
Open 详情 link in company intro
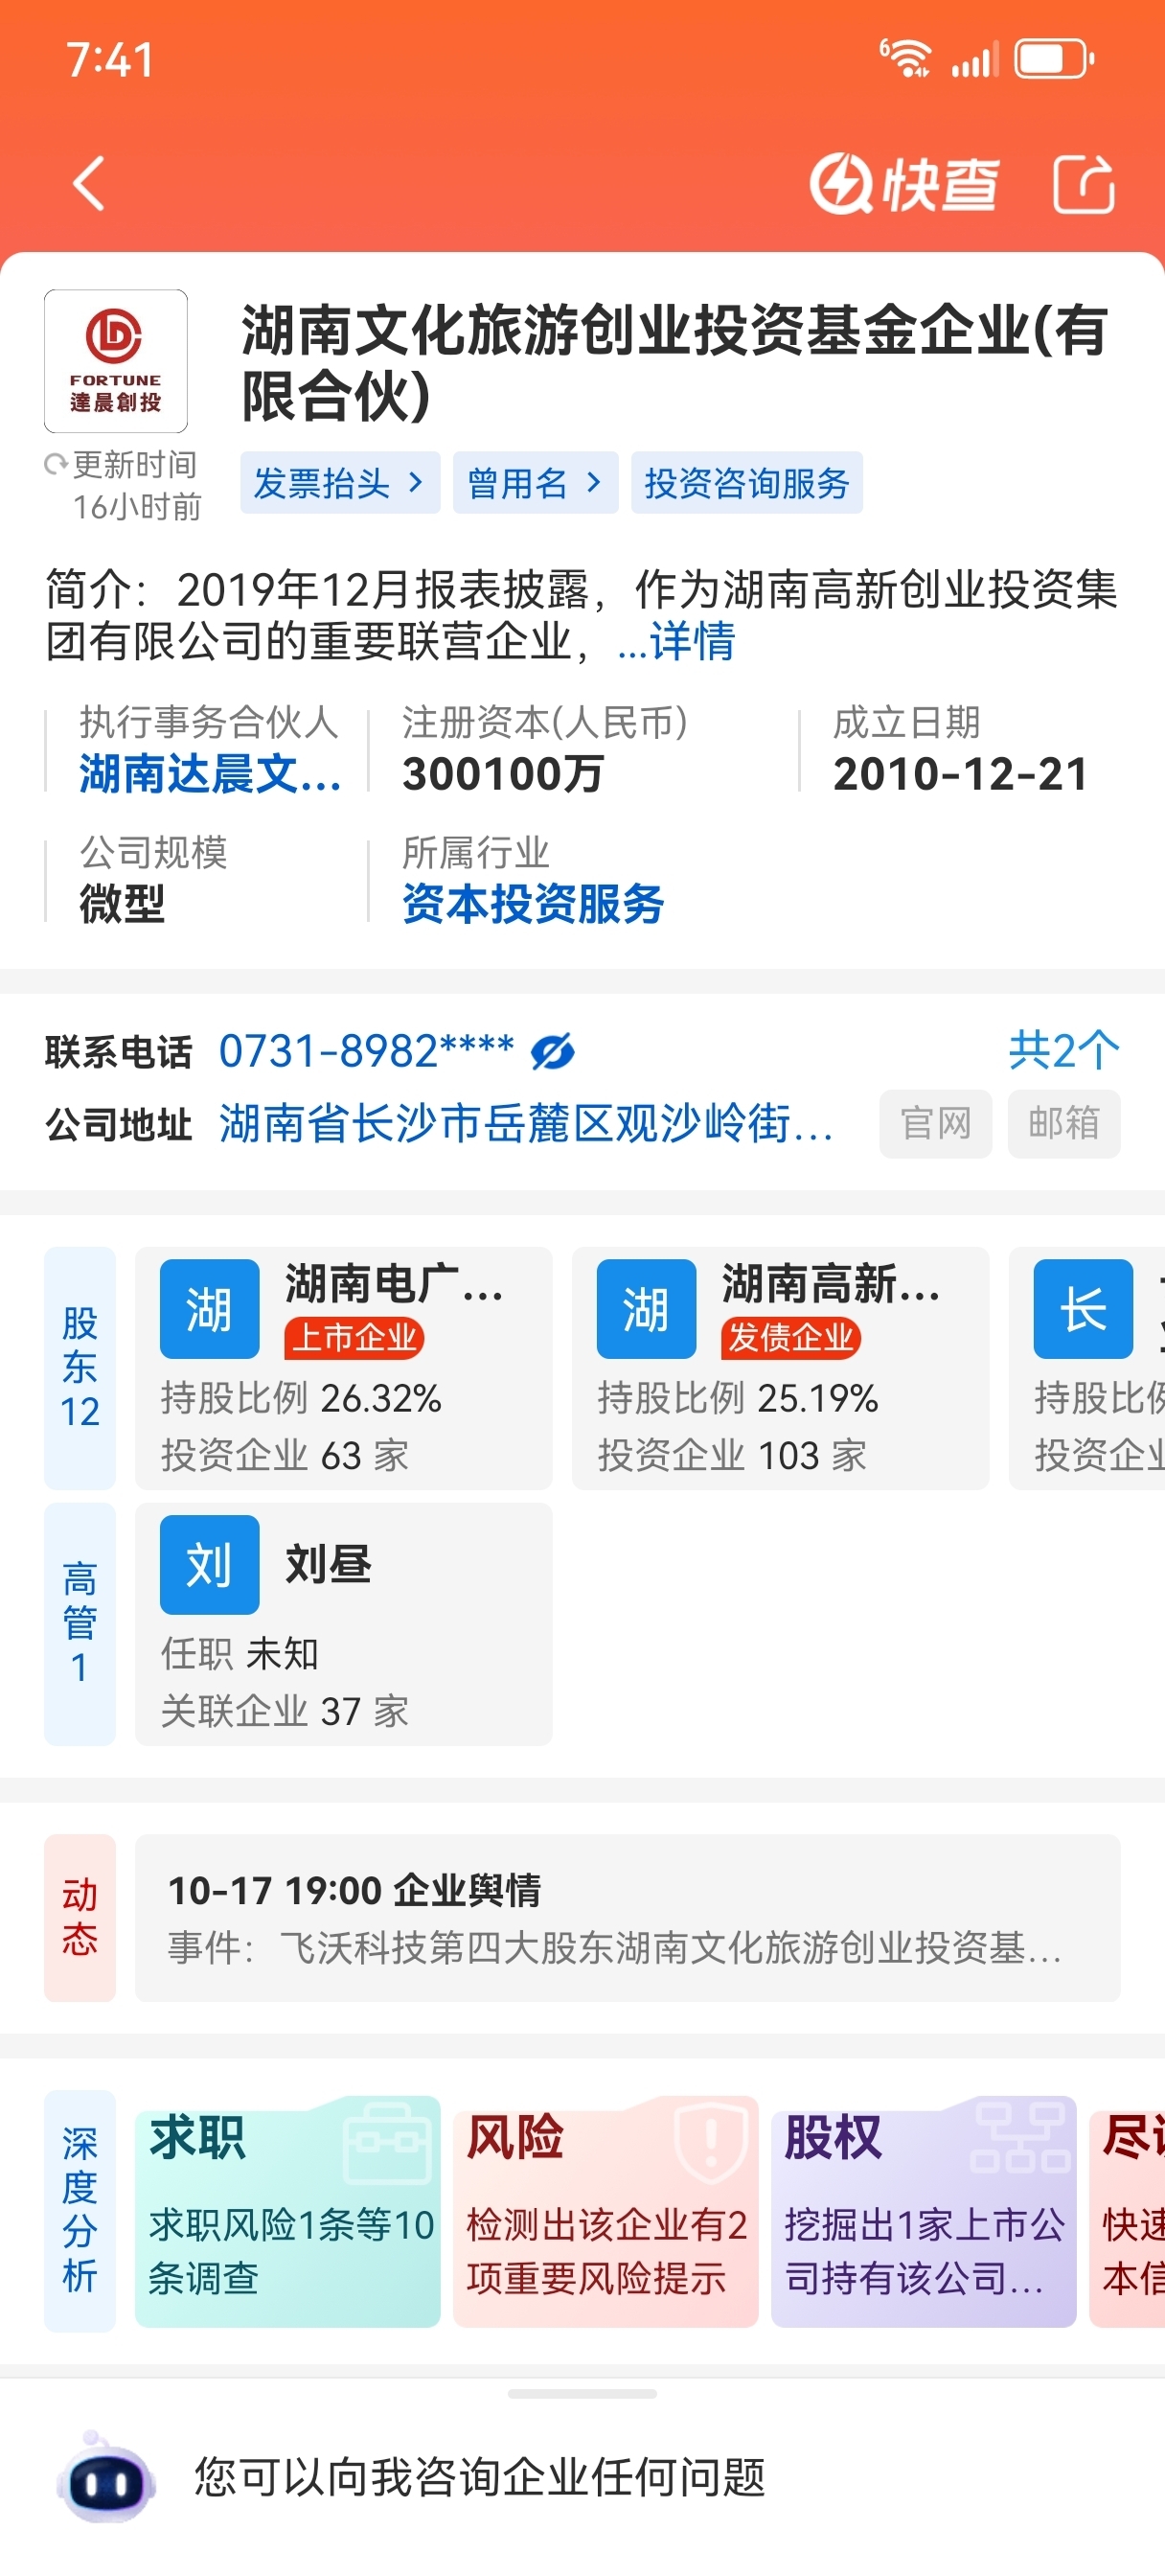[x=692, y=641]
